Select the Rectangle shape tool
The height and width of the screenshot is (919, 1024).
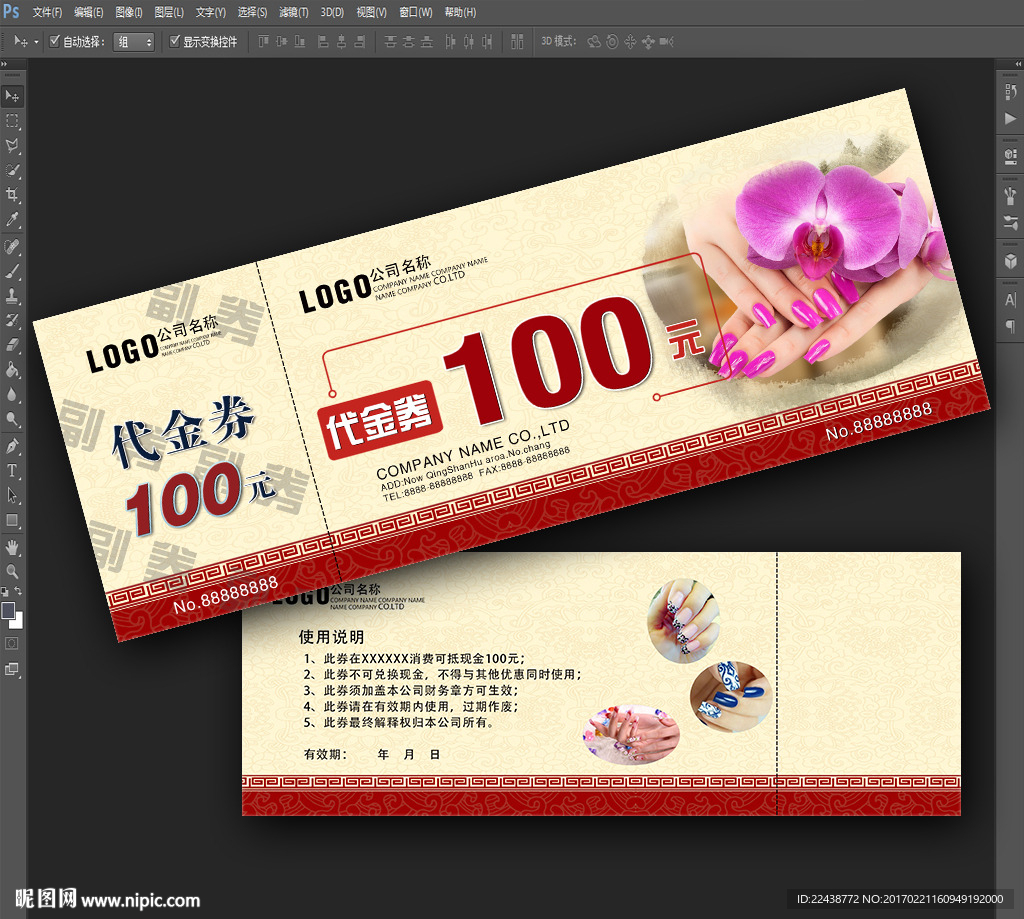pyautogui.click(x=12, y=521)
